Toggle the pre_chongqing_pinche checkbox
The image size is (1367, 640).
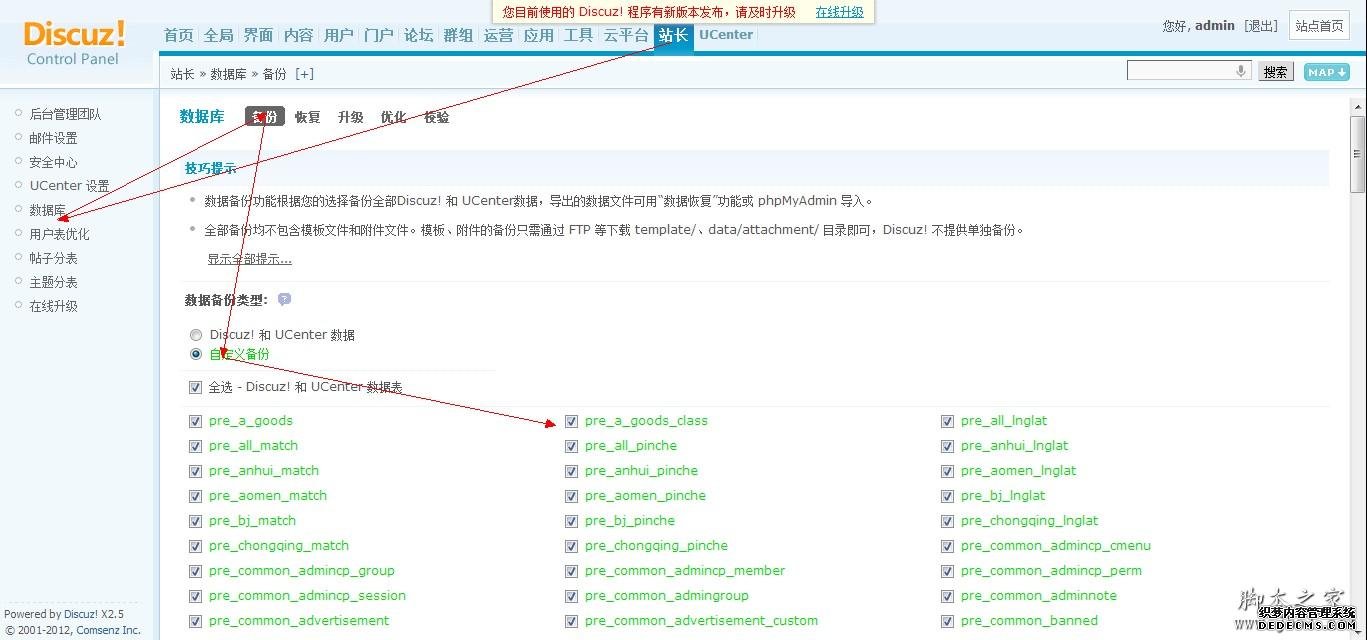[571, 546]
